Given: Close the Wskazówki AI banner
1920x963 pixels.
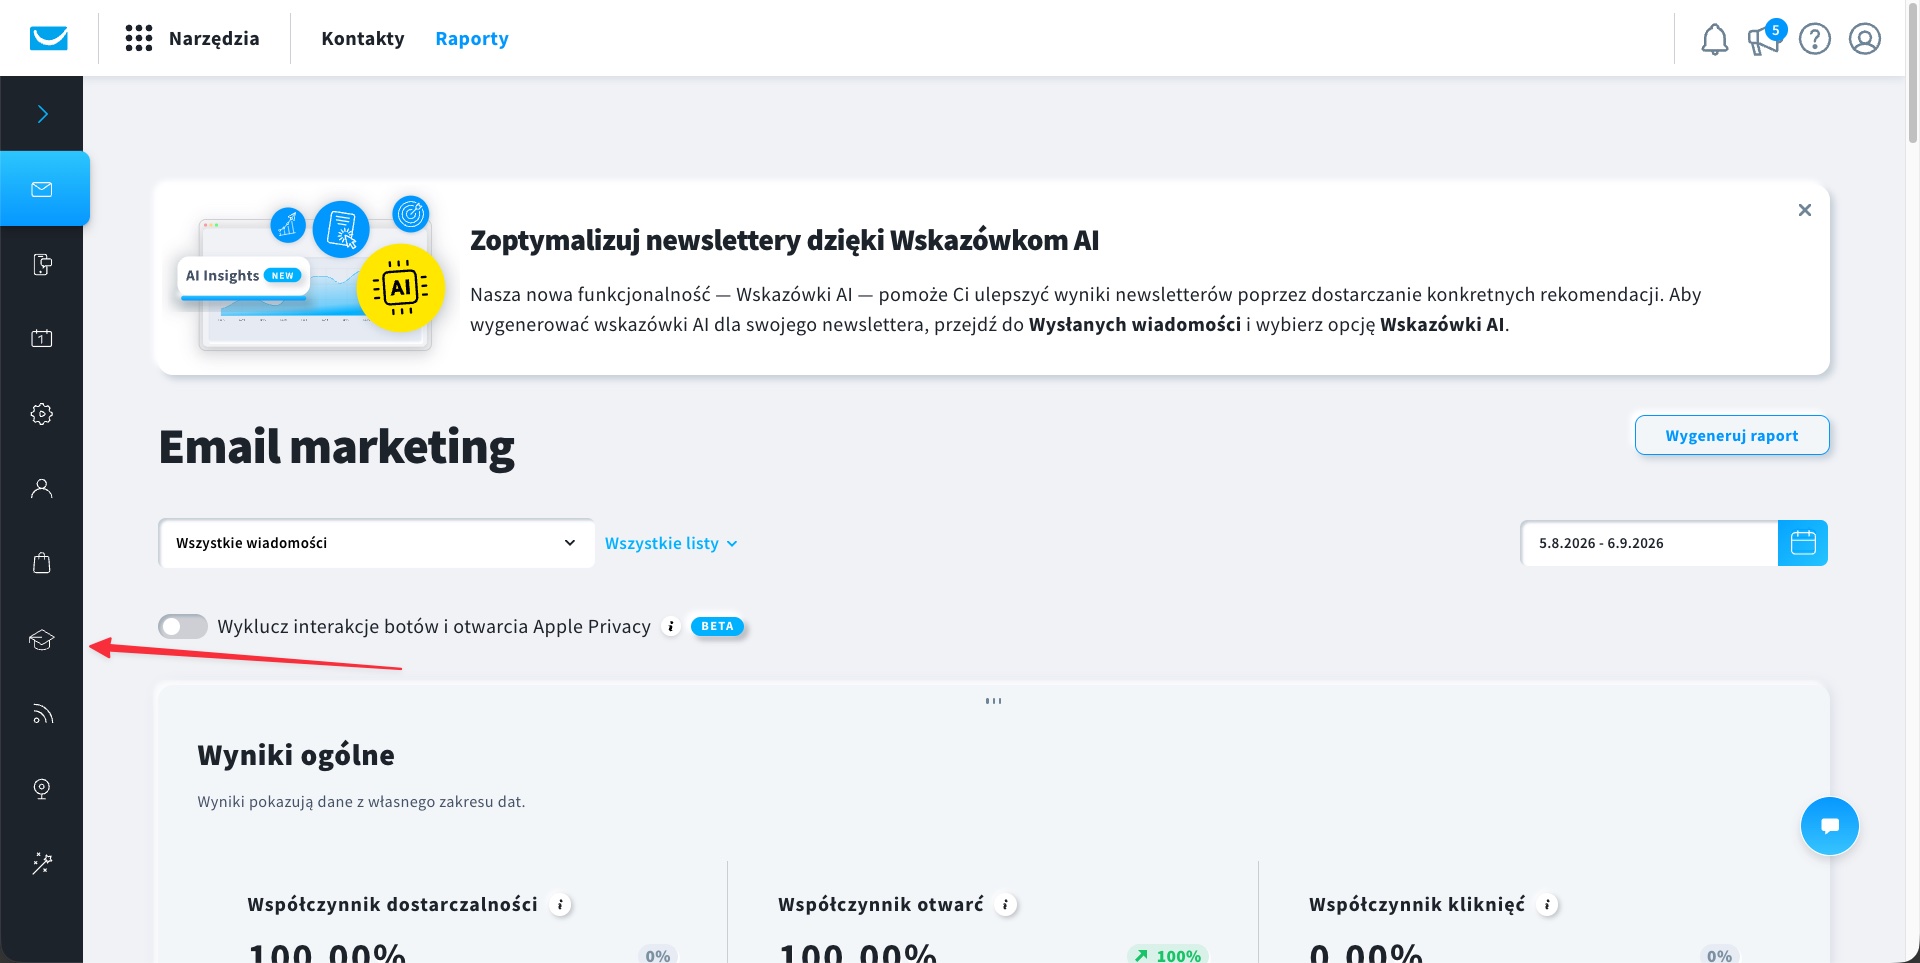Looking at the screenshot, I should click(x=1805, y=210).
